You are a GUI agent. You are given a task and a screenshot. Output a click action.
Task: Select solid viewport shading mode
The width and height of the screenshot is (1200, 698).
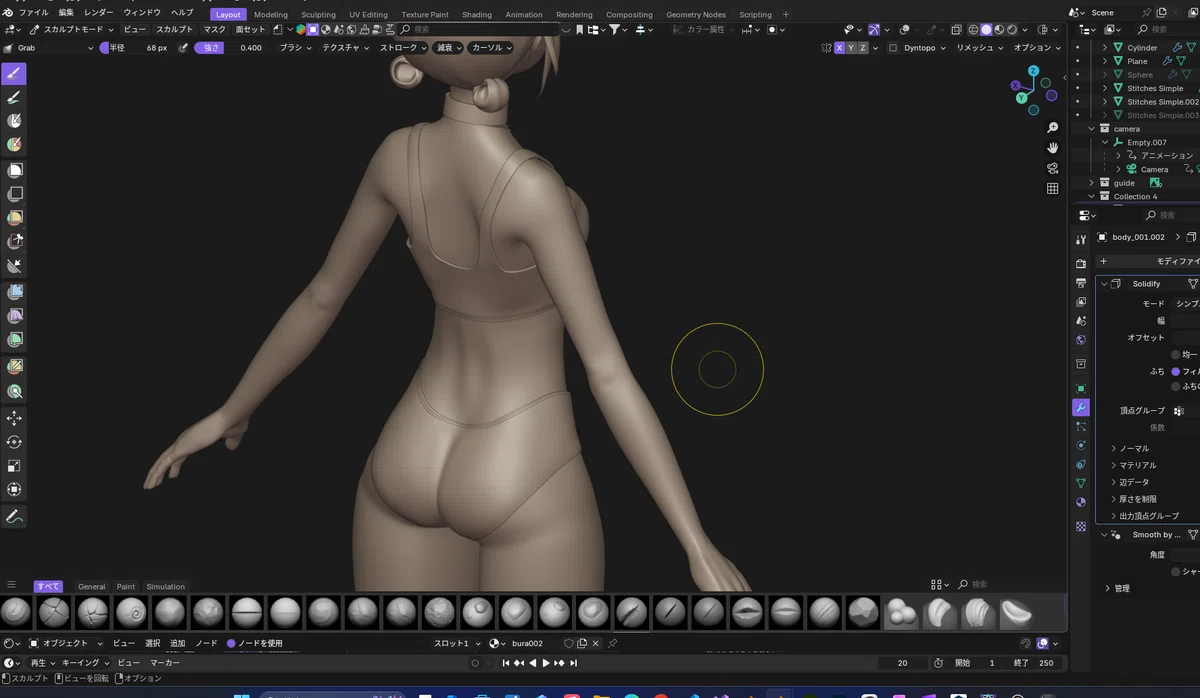tap(986, 30)
